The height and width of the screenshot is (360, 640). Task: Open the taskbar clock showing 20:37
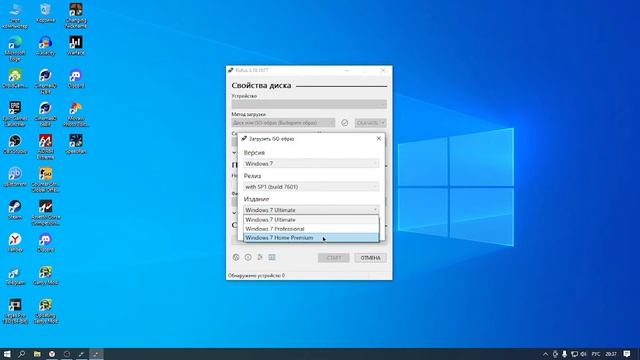[611, 354]
